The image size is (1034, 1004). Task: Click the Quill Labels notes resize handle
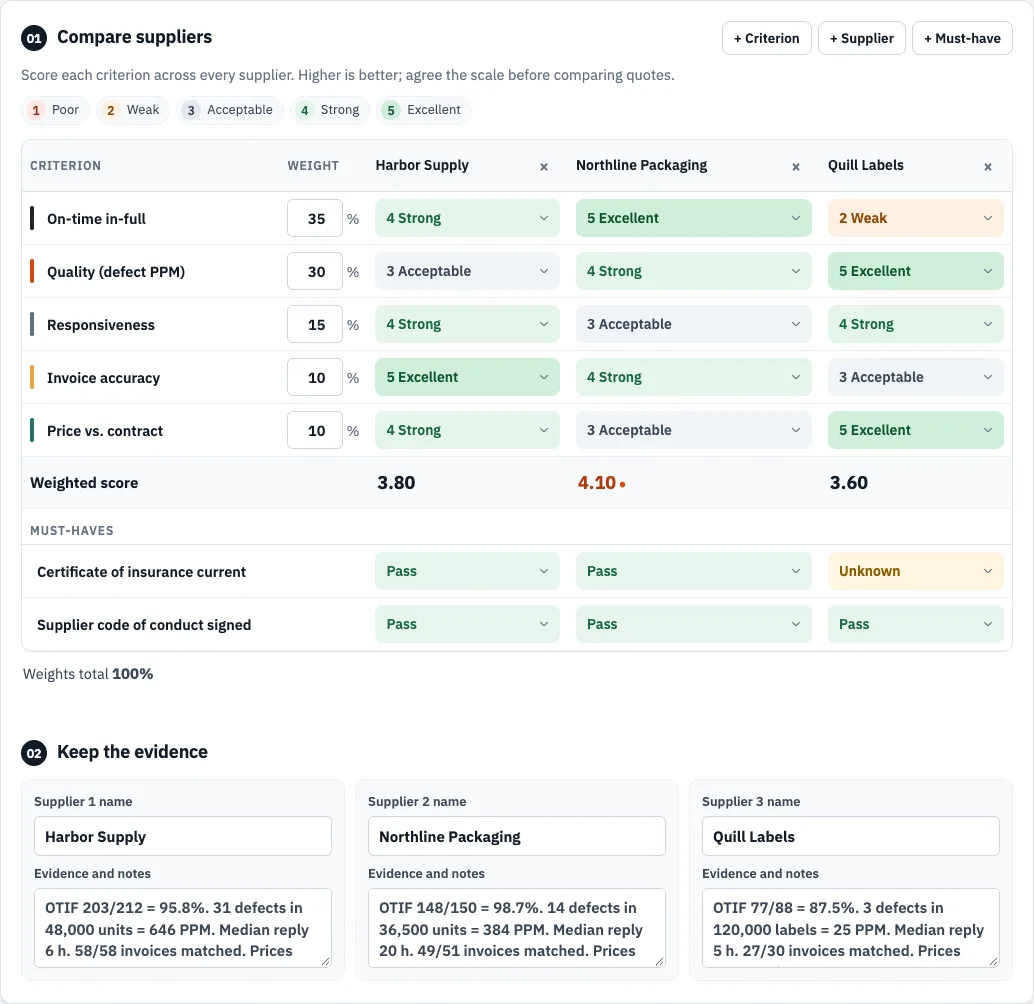tap(994, 962)
